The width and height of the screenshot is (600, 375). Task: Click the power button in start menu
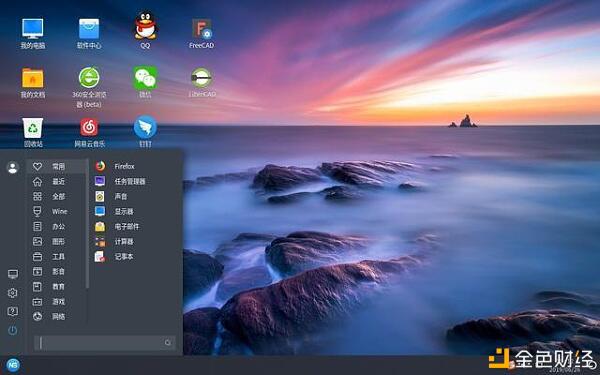[x=13, y=330]
